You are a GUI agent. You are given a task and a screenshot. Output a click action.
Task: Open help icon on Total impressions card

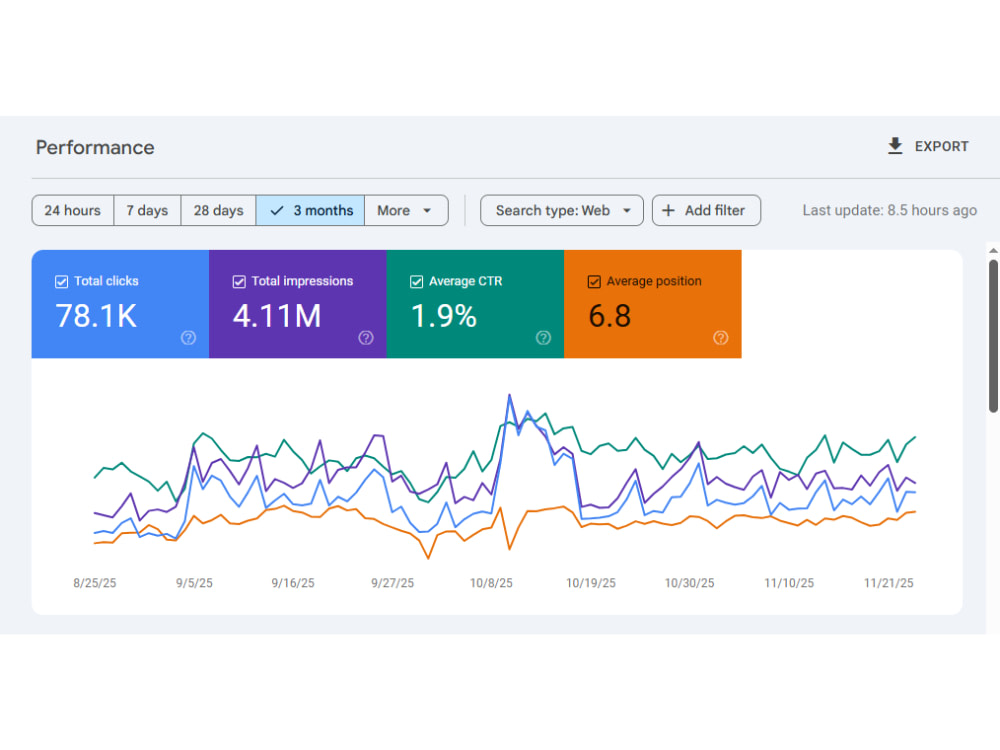pos(365,337)
